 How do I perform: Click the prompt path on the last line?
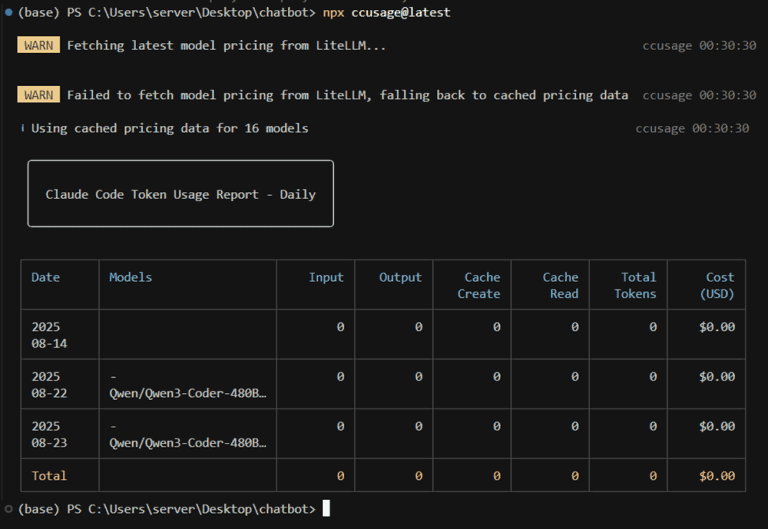pos(202,509)
